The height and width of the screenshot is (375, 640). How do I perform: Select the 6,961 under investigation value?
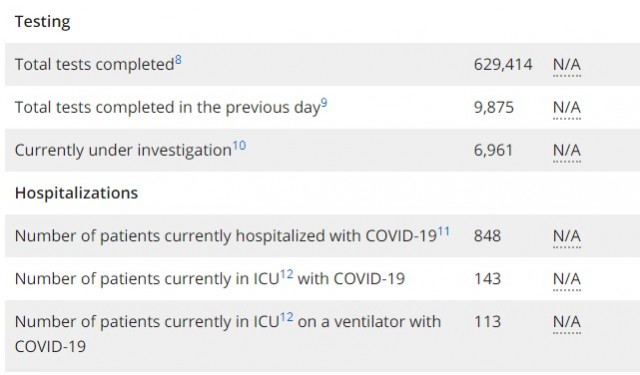pyautogui.click(x=493, y=151)
